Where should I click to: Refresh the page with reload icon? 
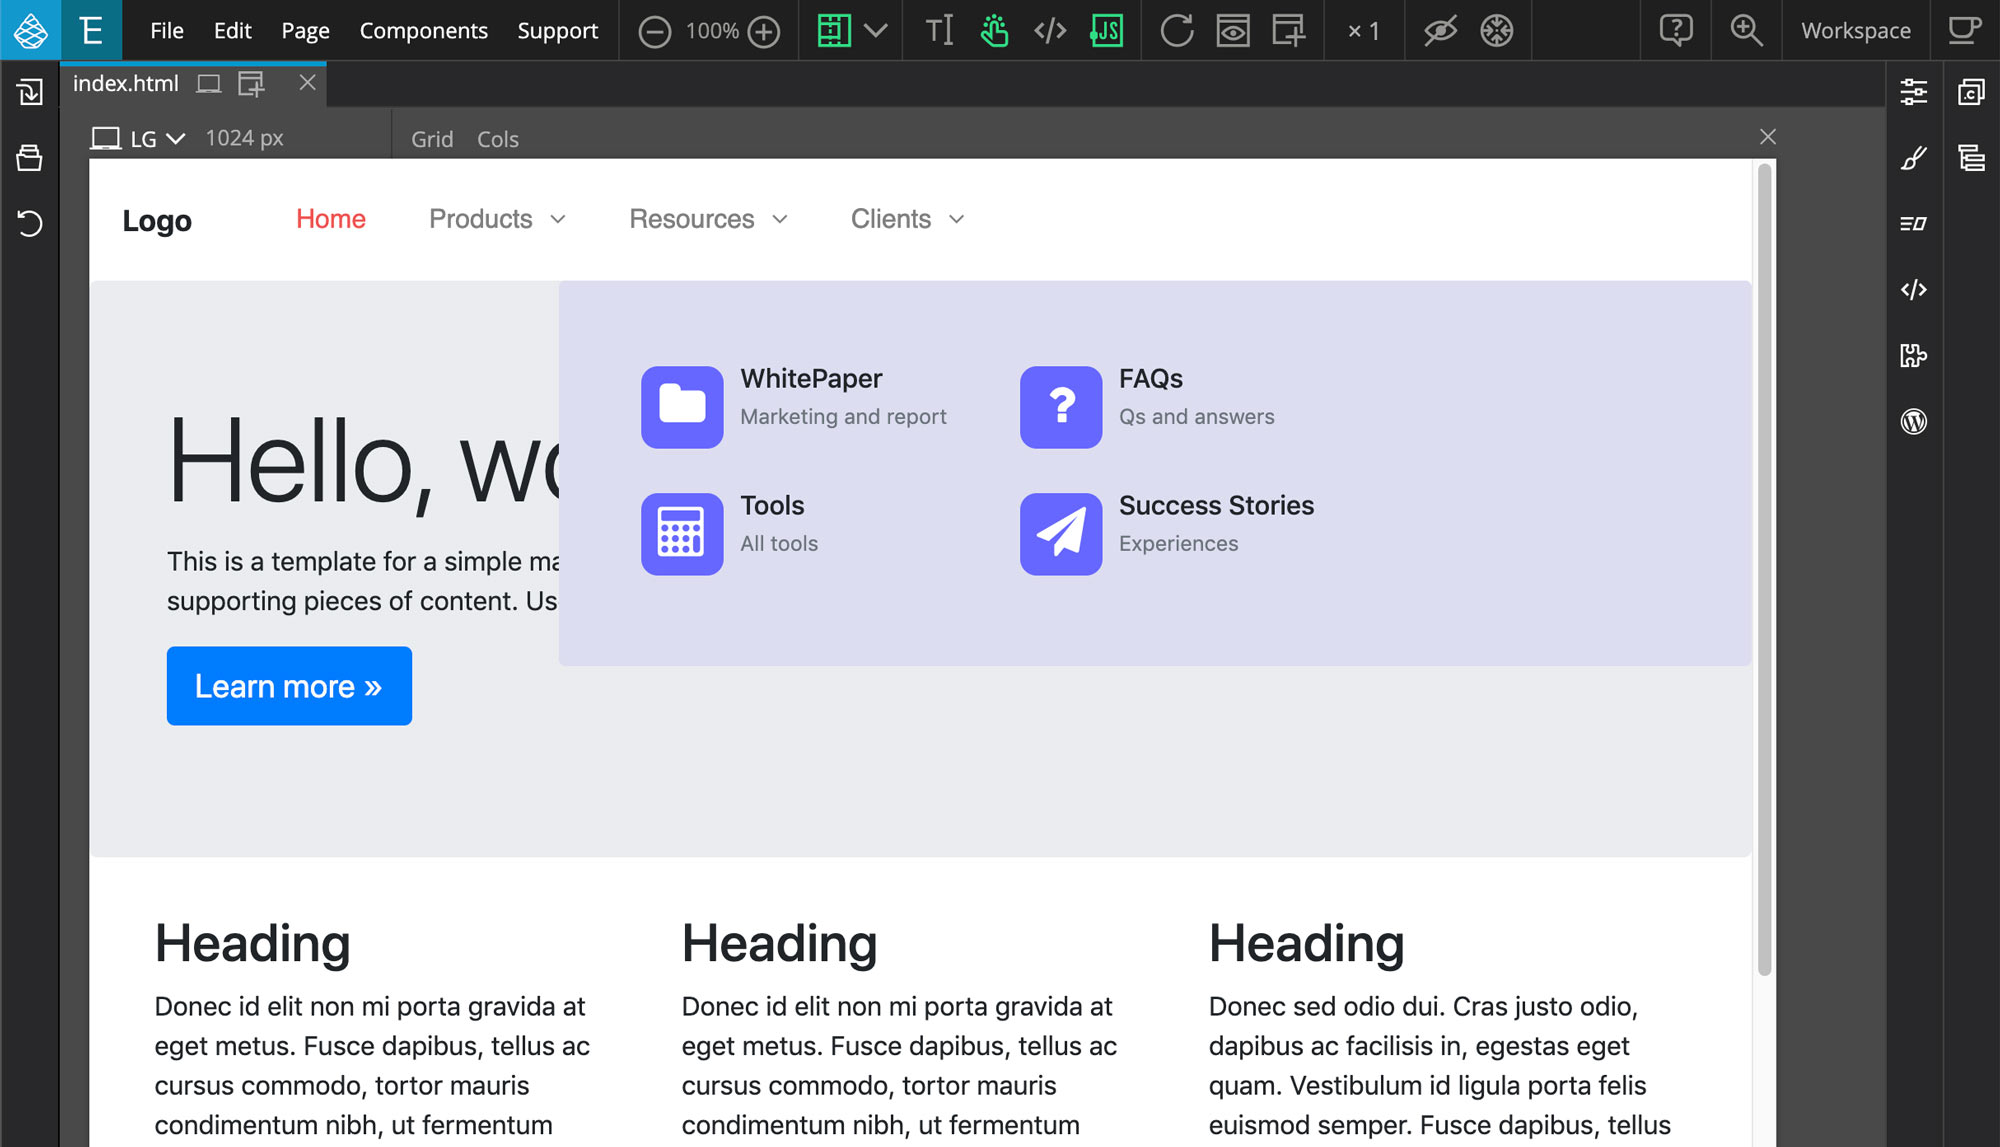[x=1177, y=31]
